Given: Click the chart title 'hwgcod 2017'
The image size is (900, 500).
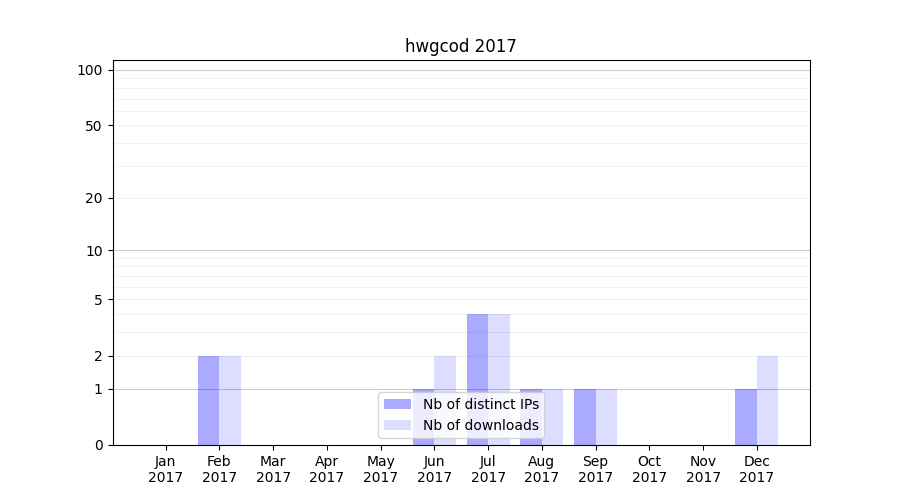Looking at the screenshot, I should tap(460, 46).
